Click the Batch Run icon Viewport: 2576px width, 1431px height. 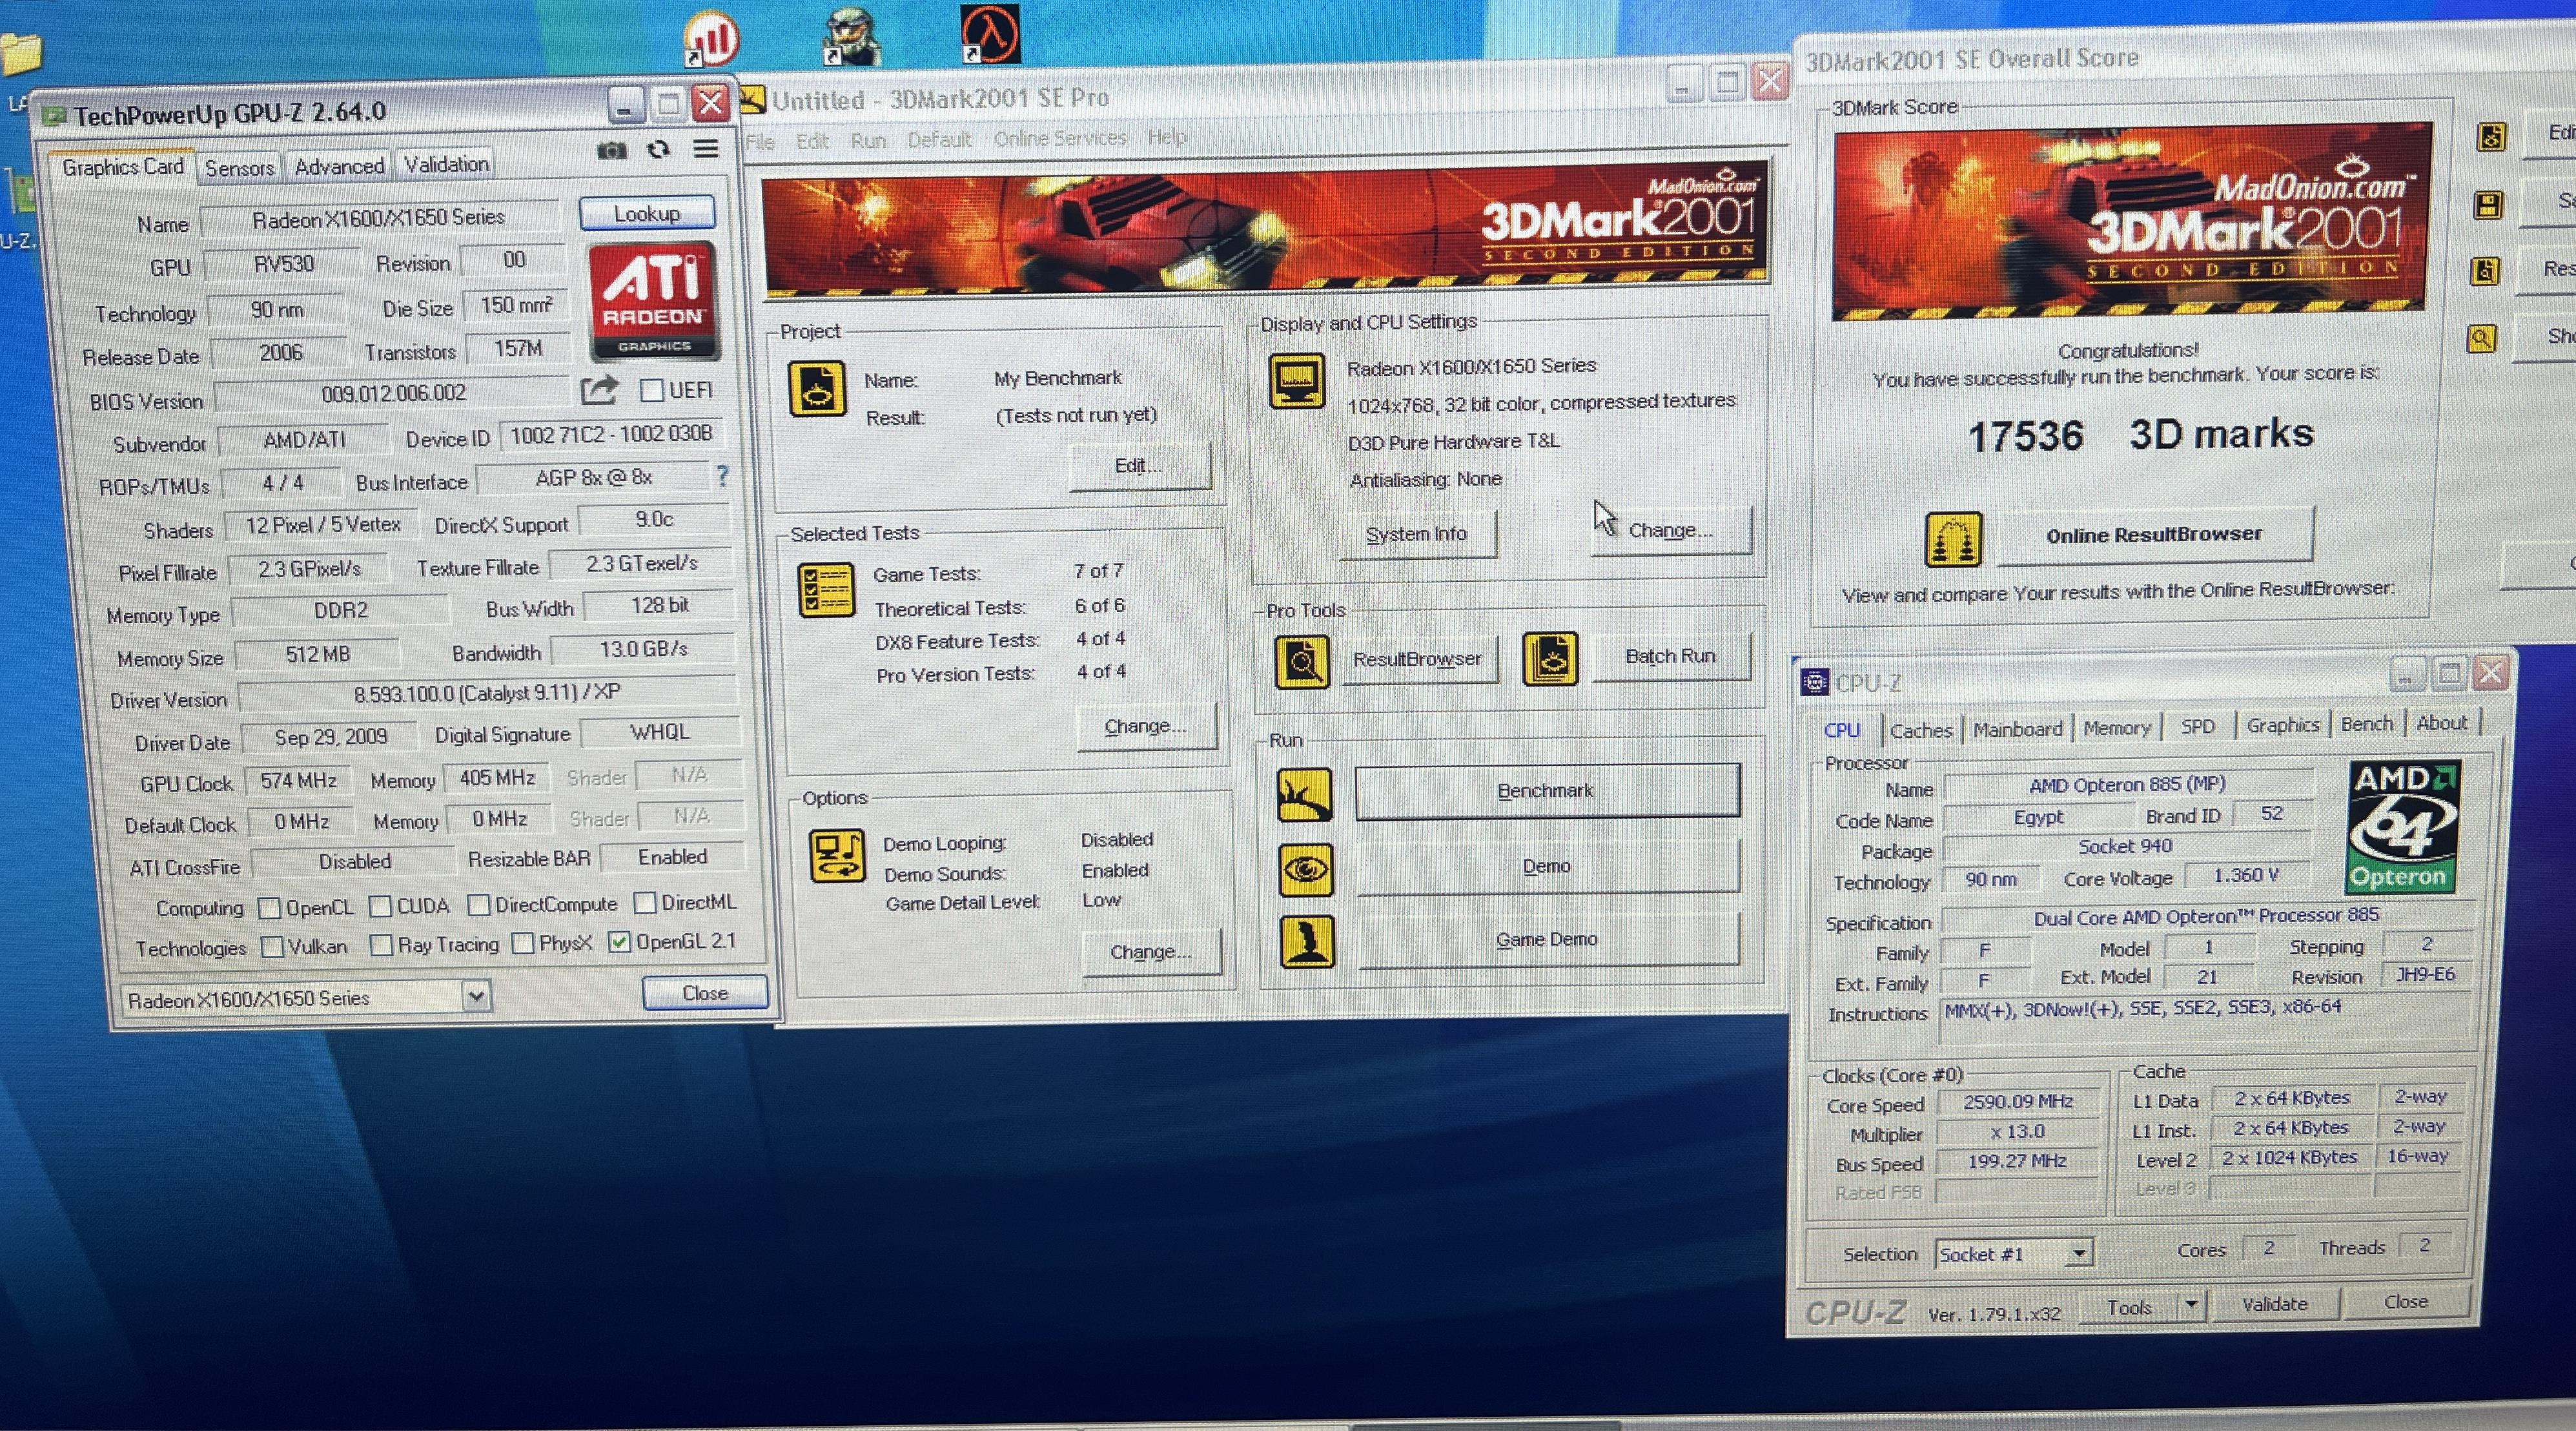1550,659
